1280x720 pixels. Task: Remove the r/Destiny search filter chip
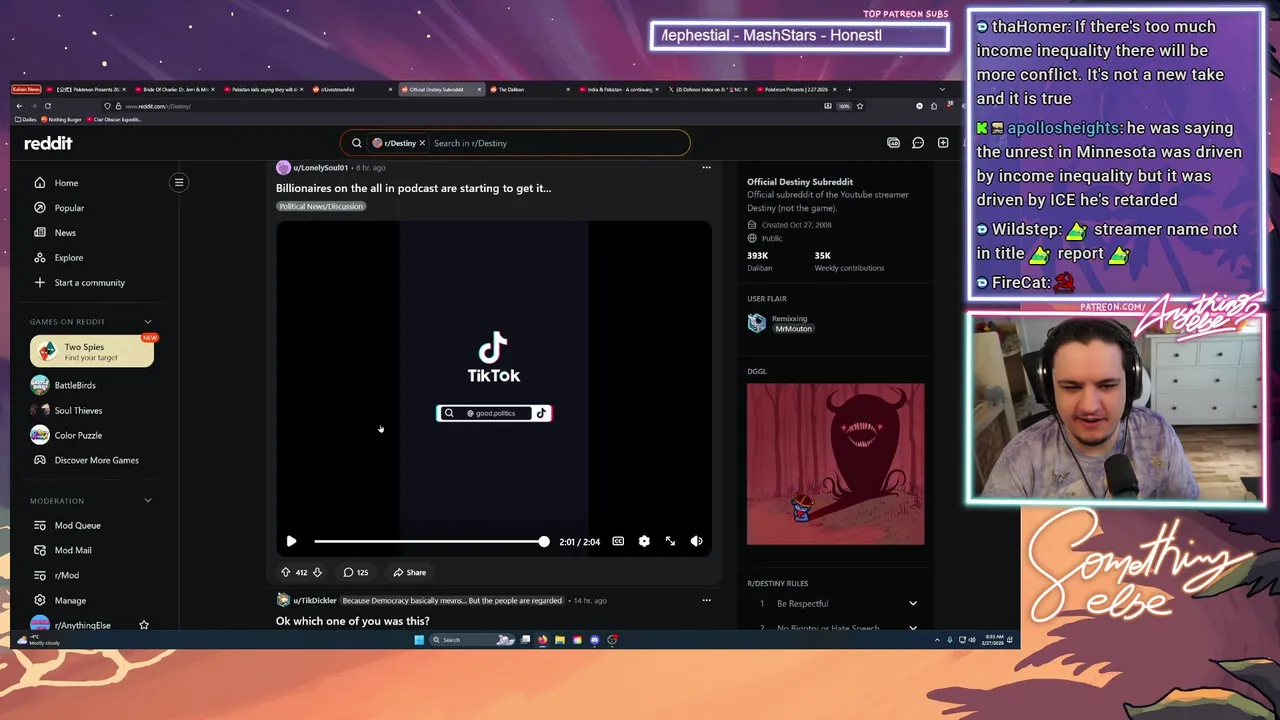point(422,143)
